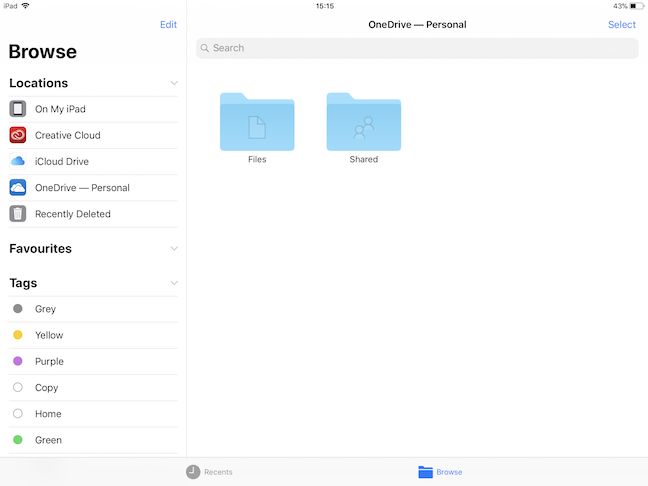Screen dimensions: 648x486
Task: Tap the Locations section heading
Action: pyautogui.click(x=38, y=83)
